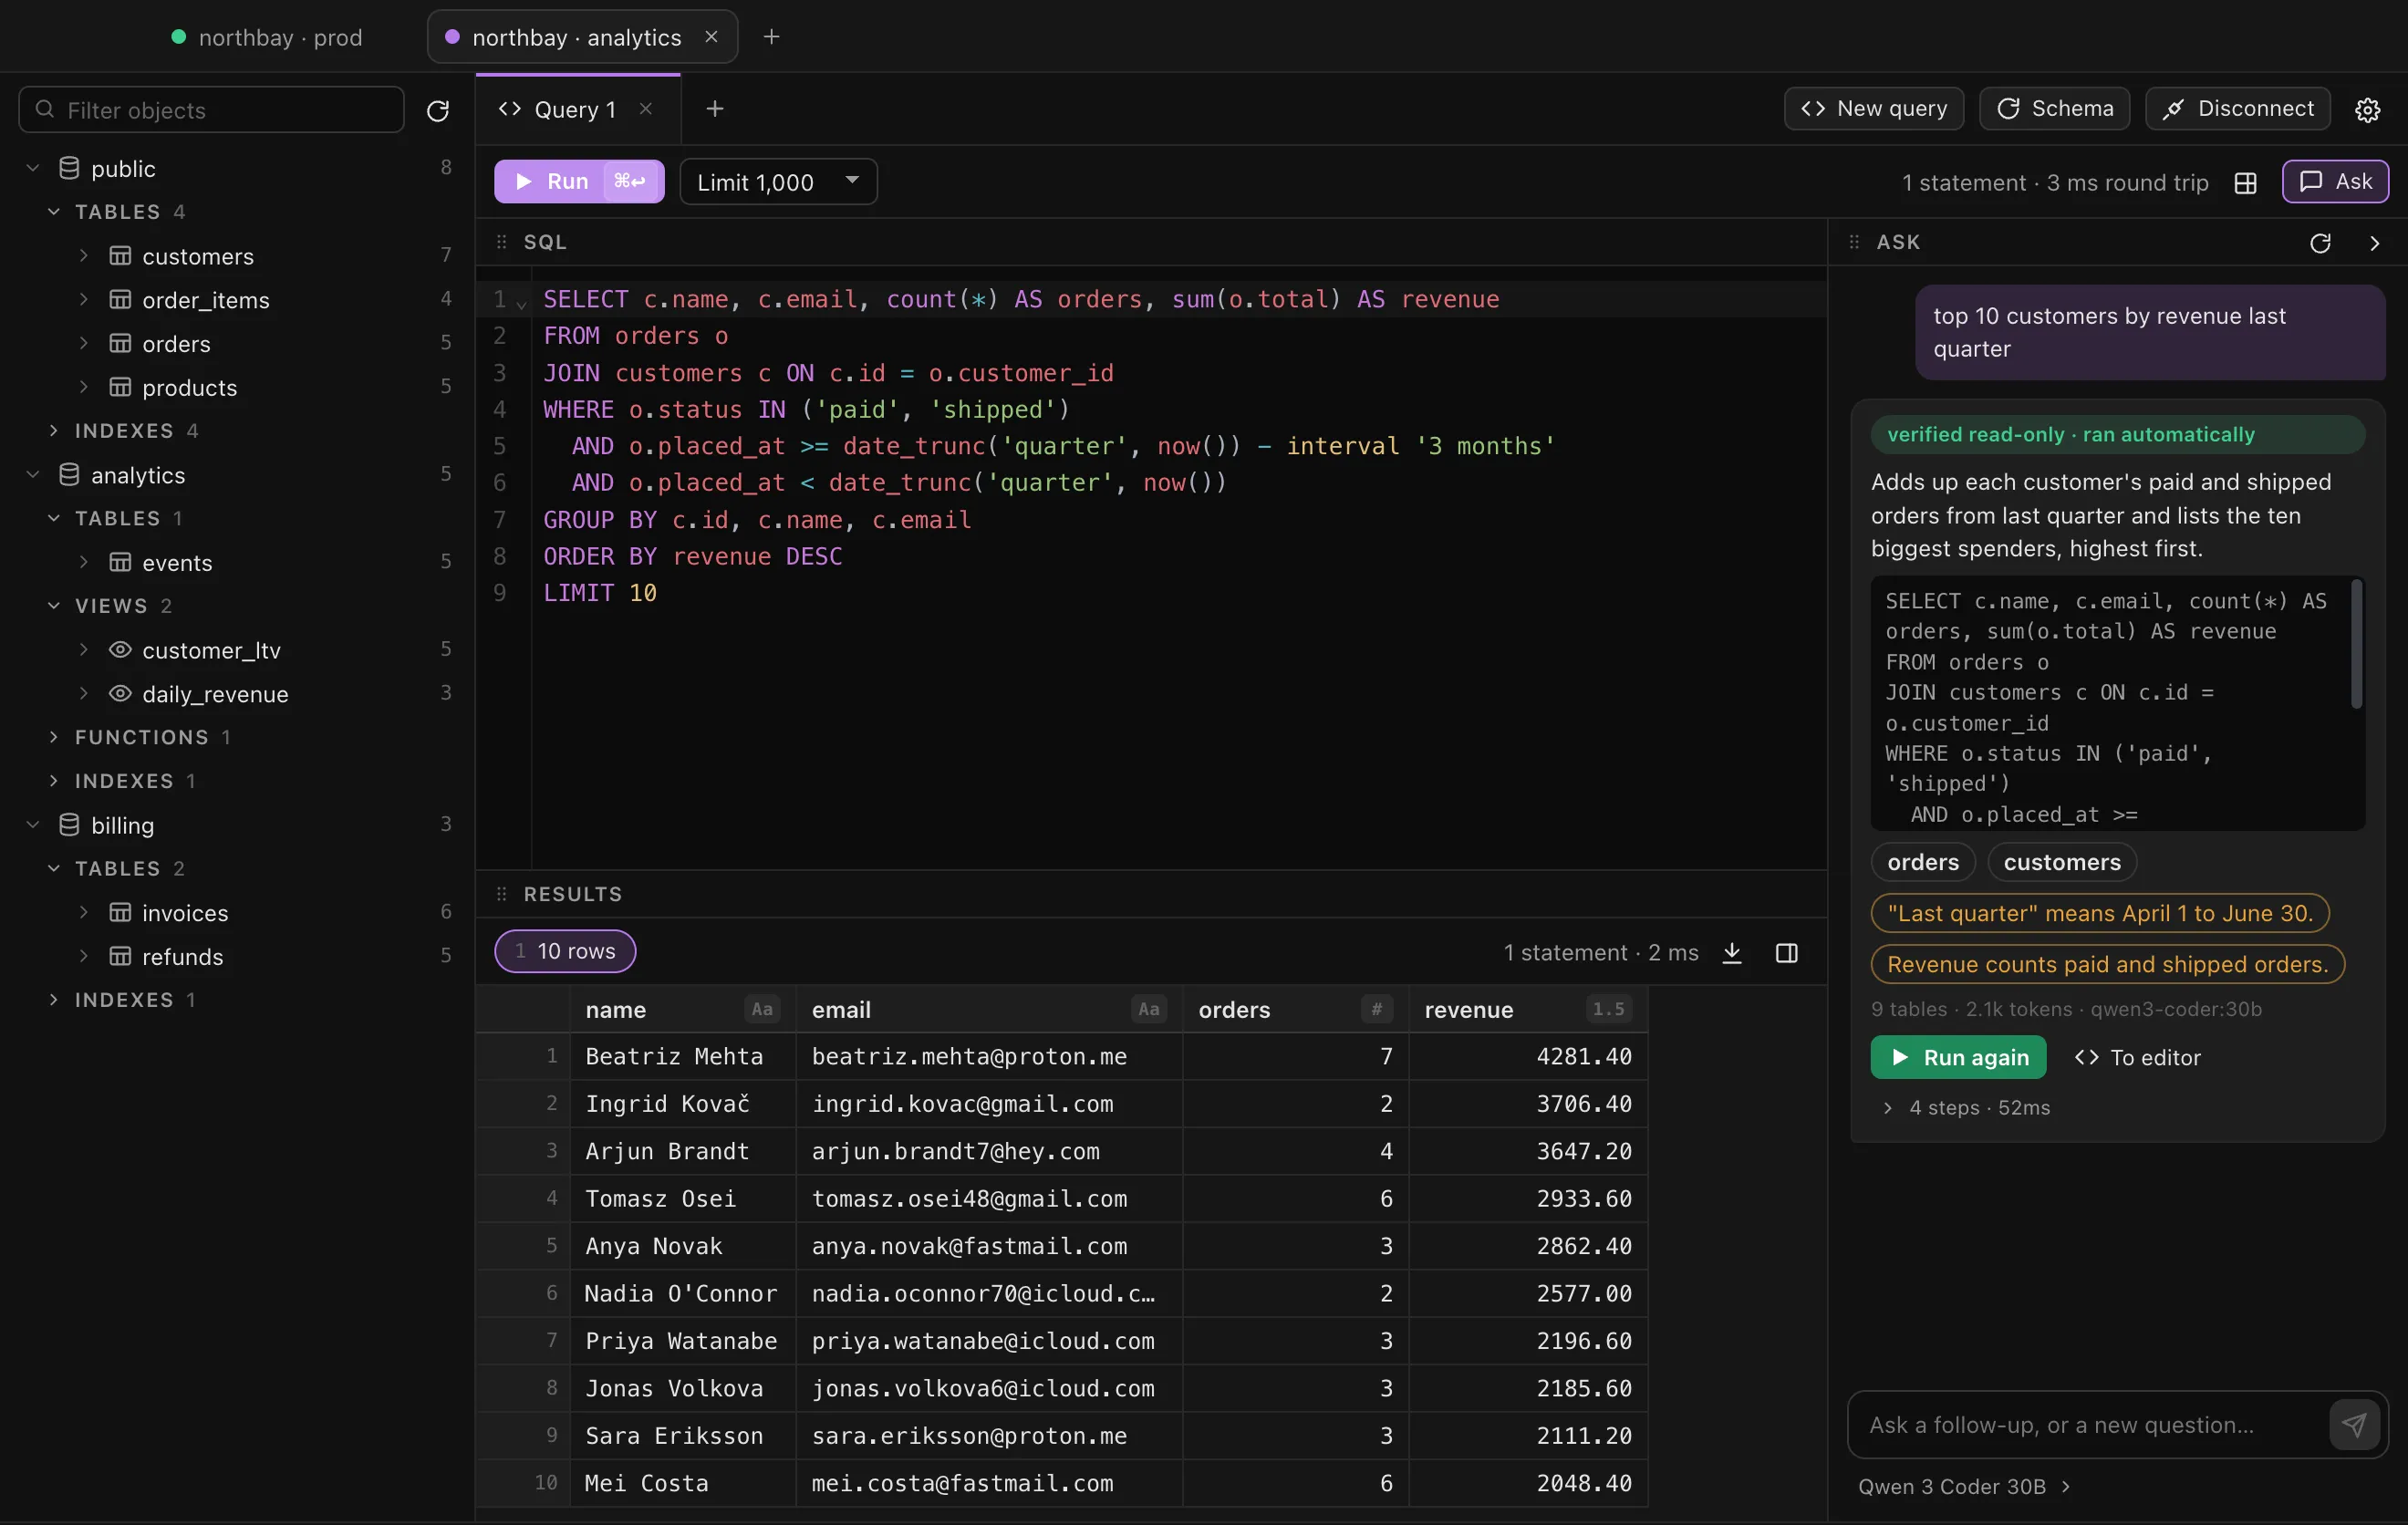Send the follow-up question
The width and height of the screenshot is (2408, 1525).
point(2354,1425)
